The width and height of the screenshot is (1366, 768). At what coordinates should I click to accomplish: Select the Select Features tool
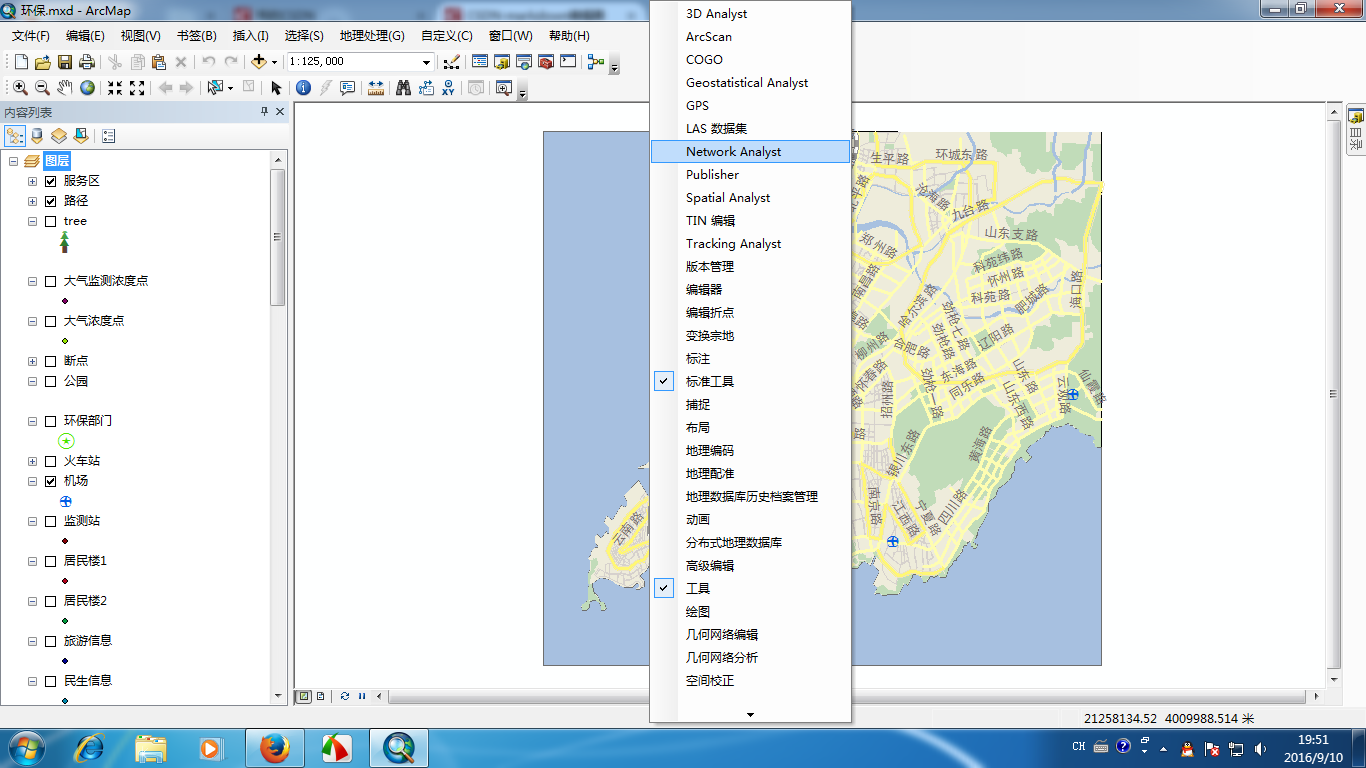(214, 88)
